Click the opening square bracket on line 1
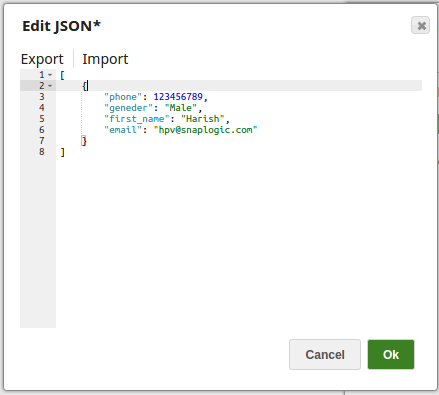The image size is (439, 395). tap(62, 75)
